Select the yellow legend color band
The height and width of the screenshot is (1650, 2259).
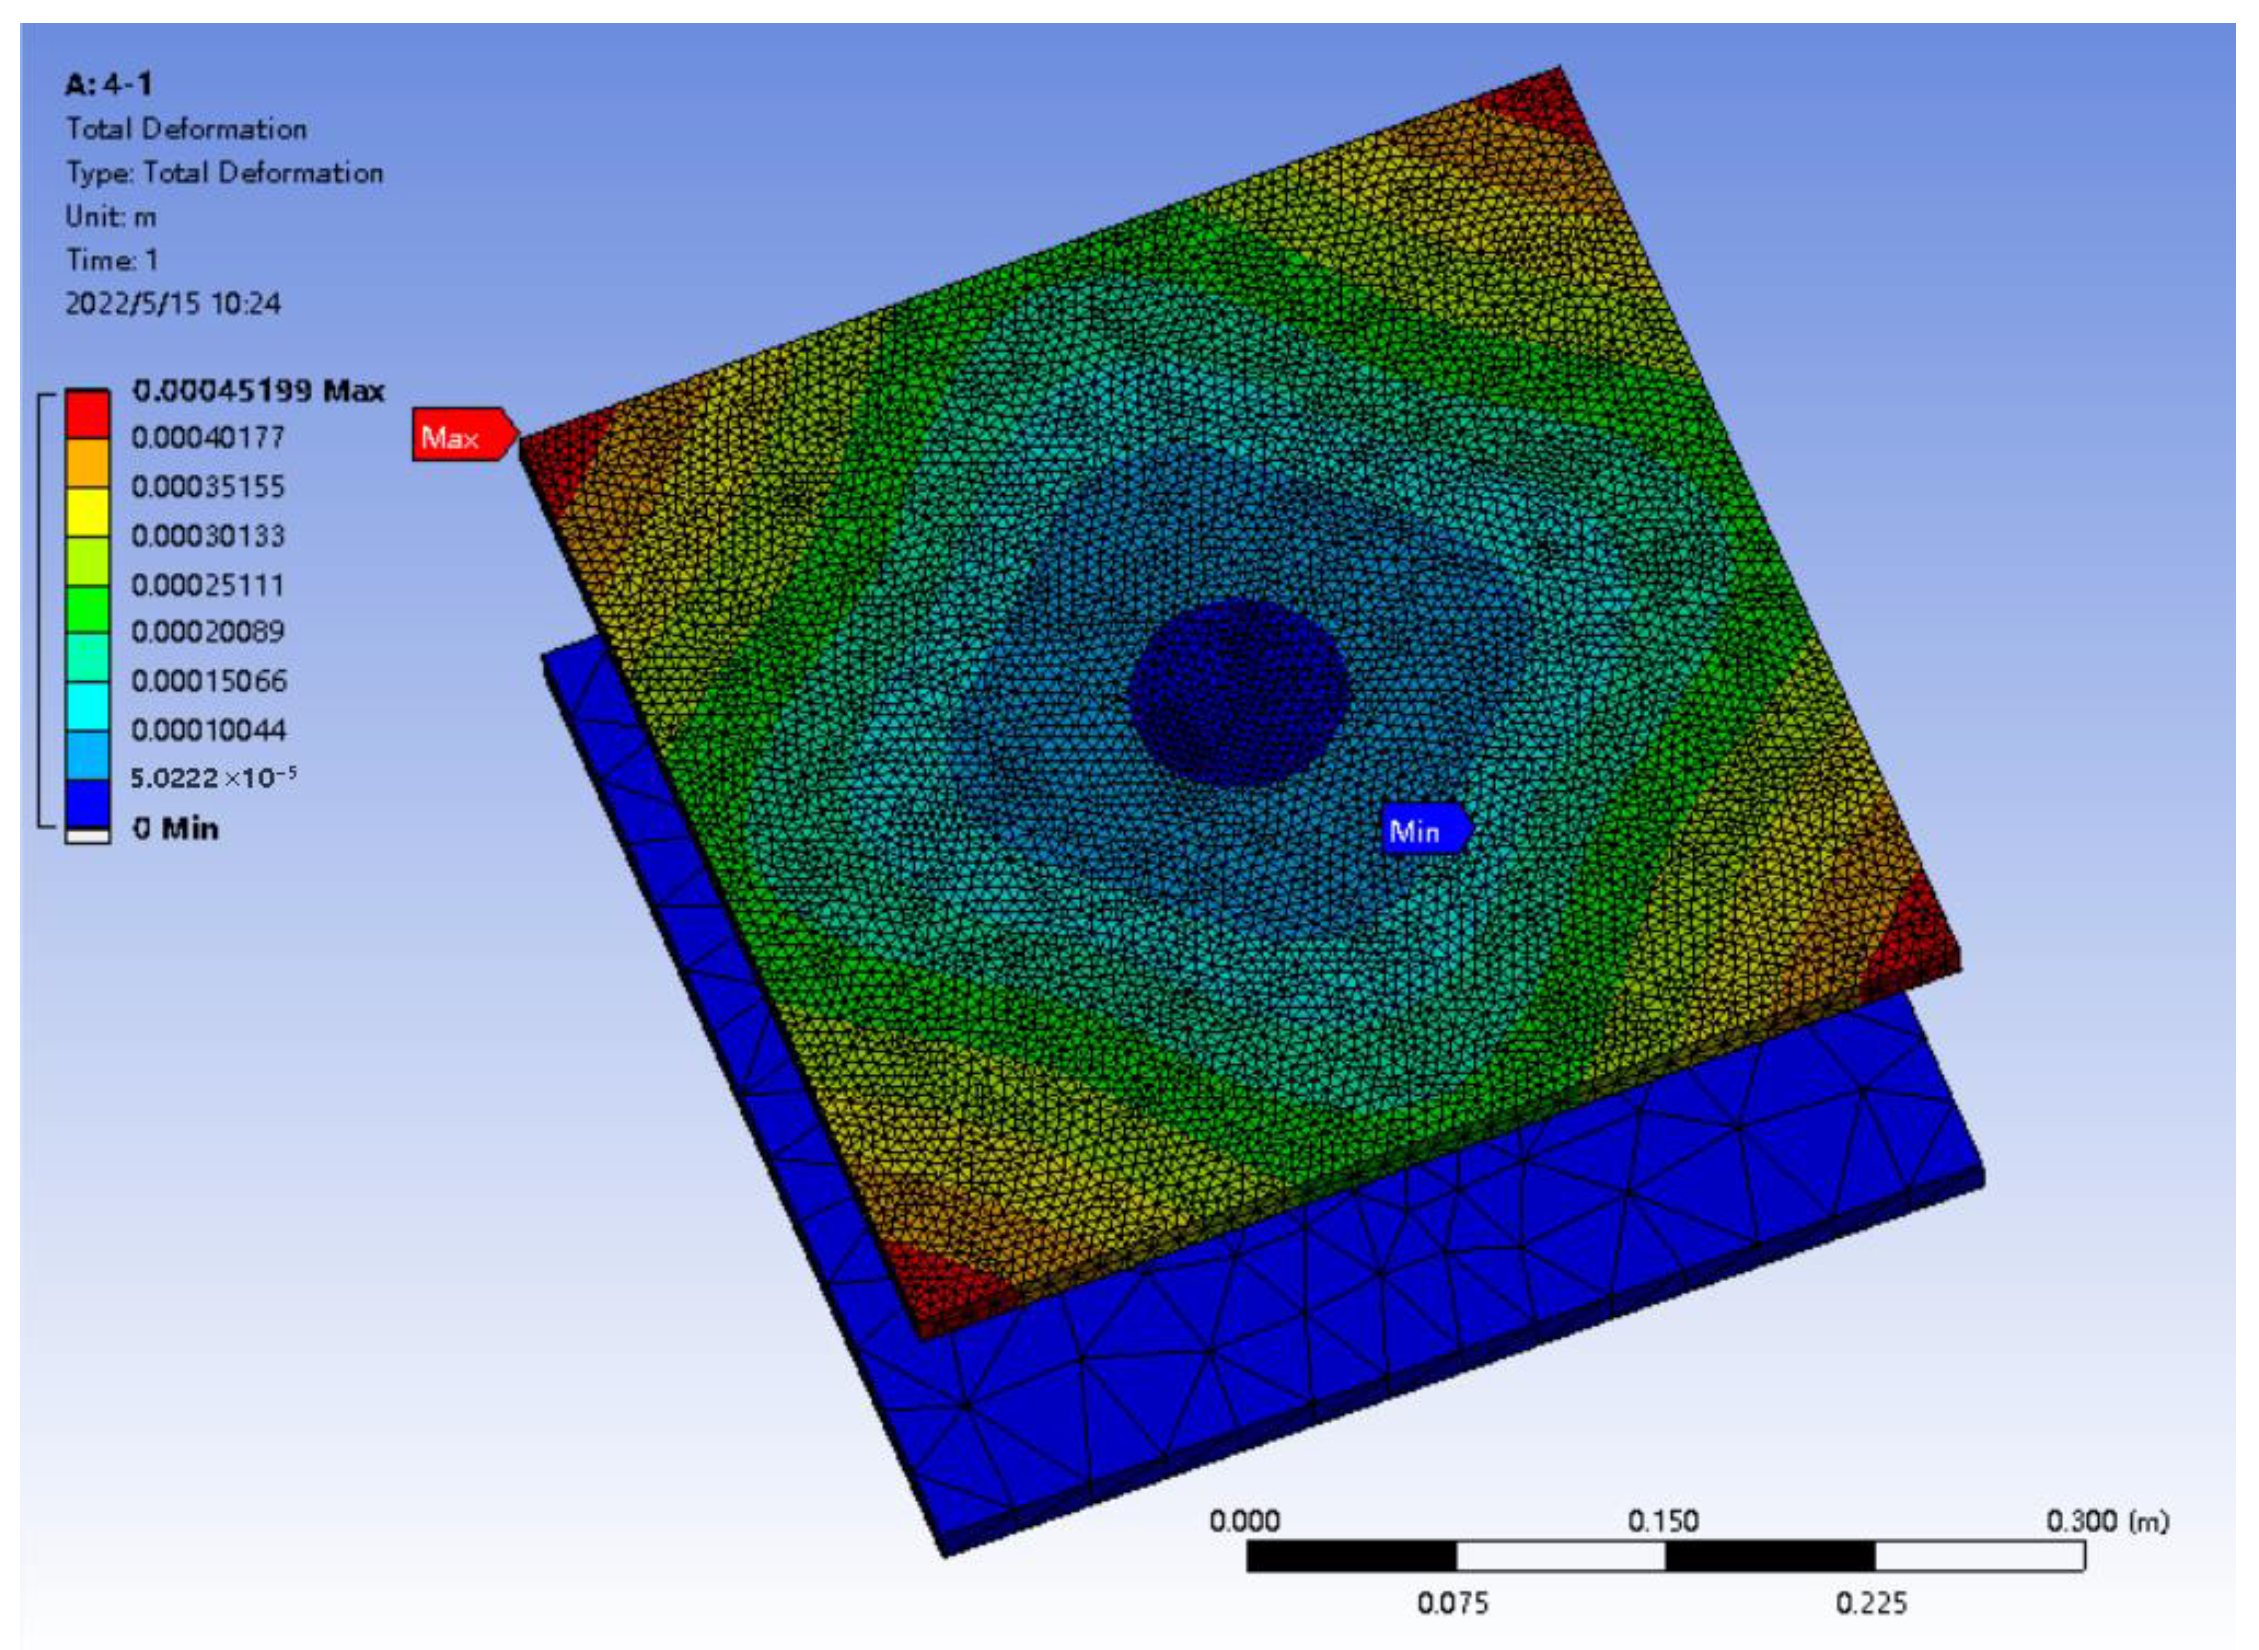pos(87,511)
